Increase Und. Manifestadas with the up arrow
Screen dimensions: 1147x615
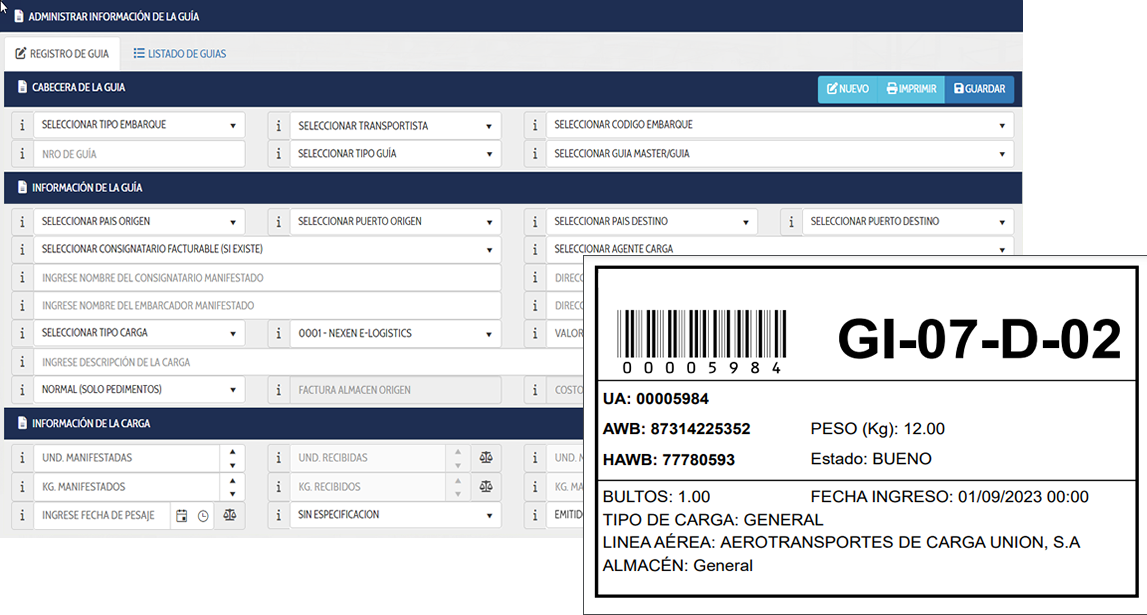pos(232,452)
